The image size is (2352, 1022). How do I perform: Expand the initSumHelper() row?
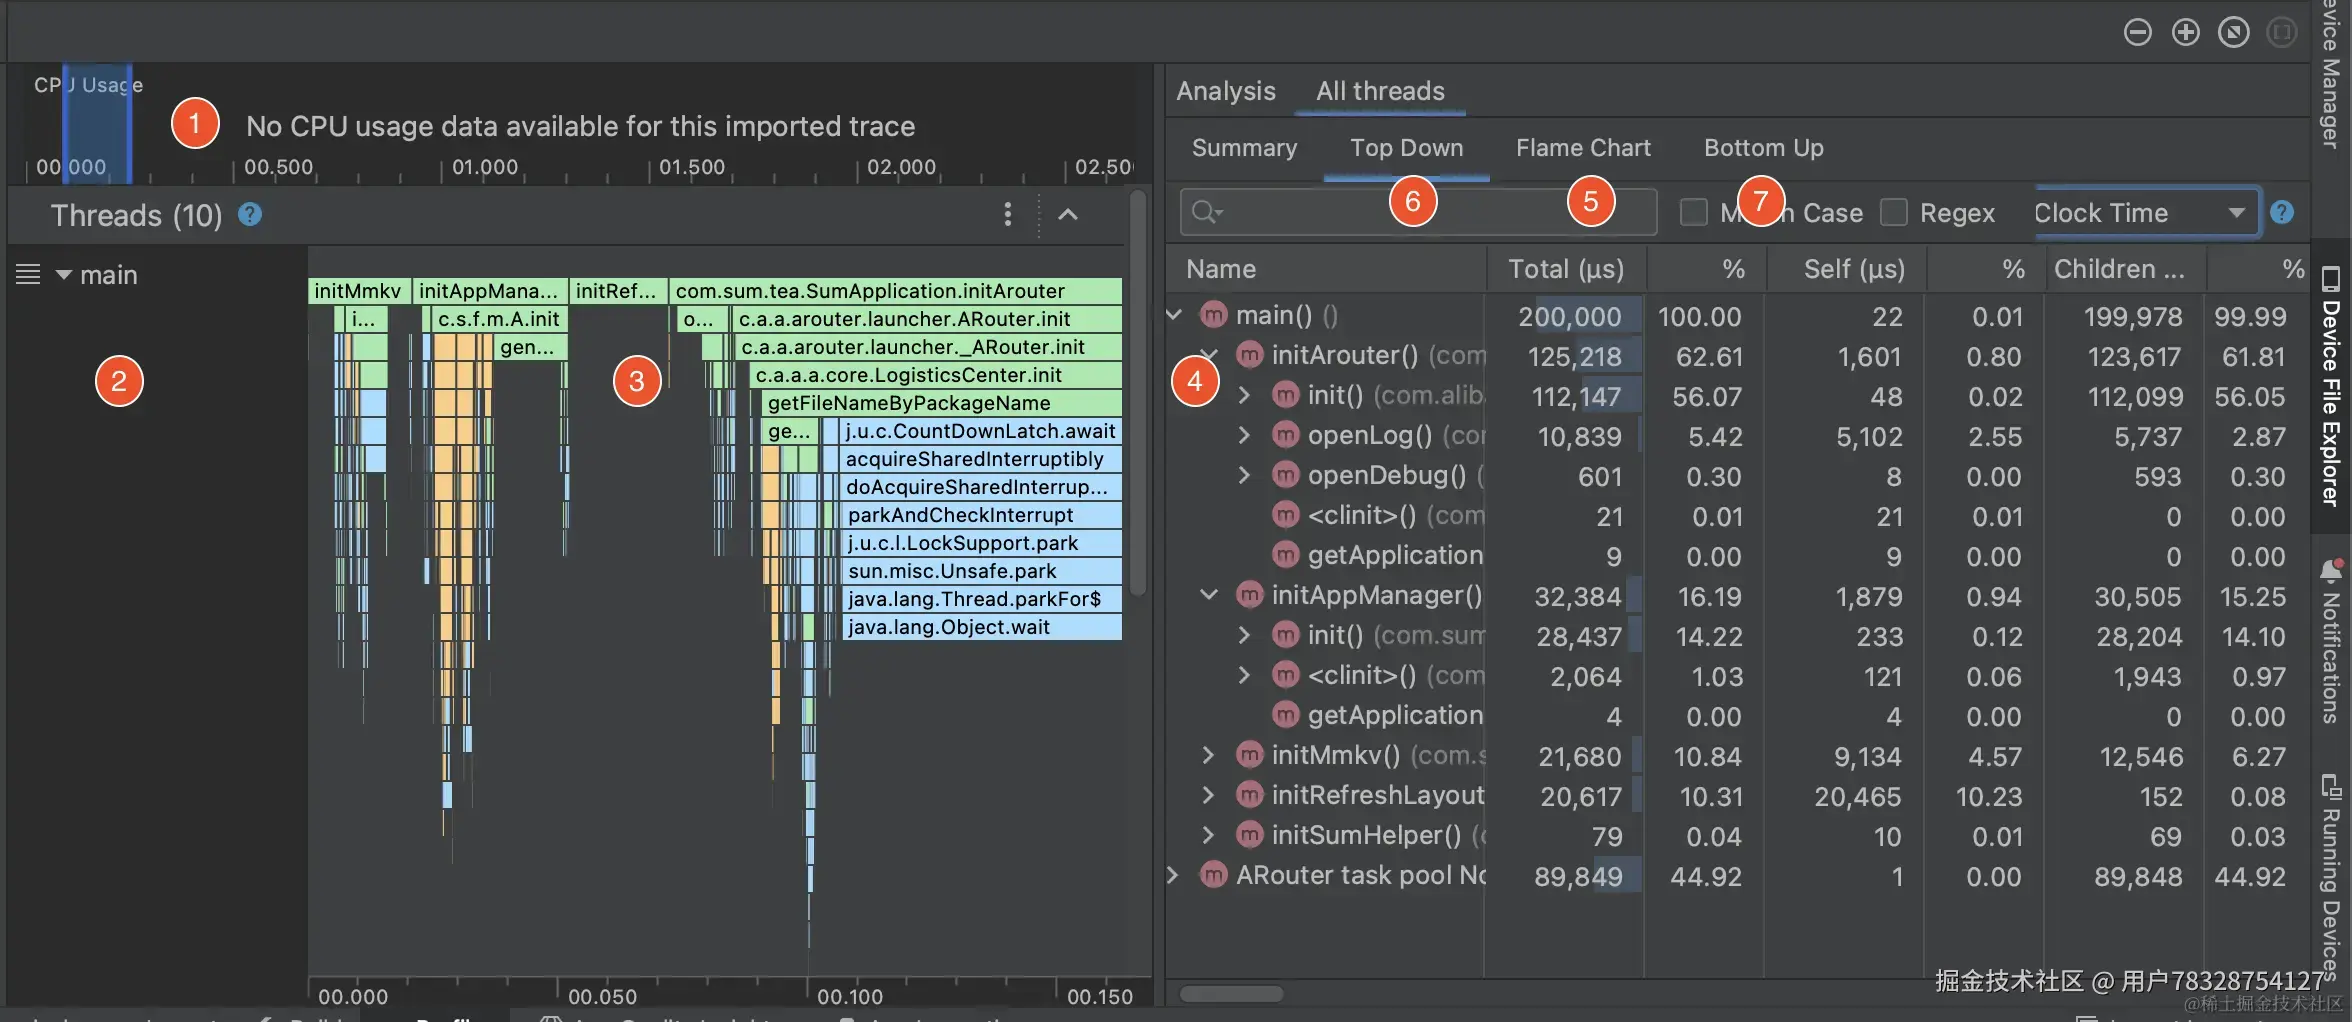click(1208, 835)
